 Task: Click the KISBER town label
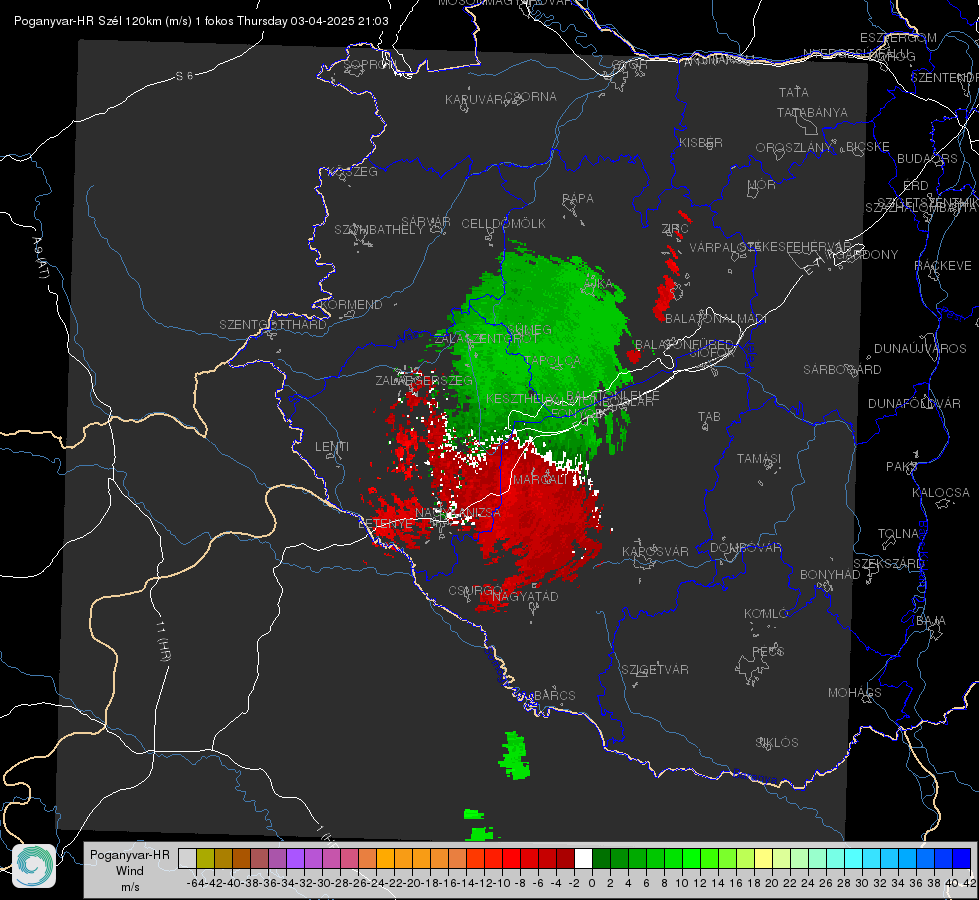[701, 142]
